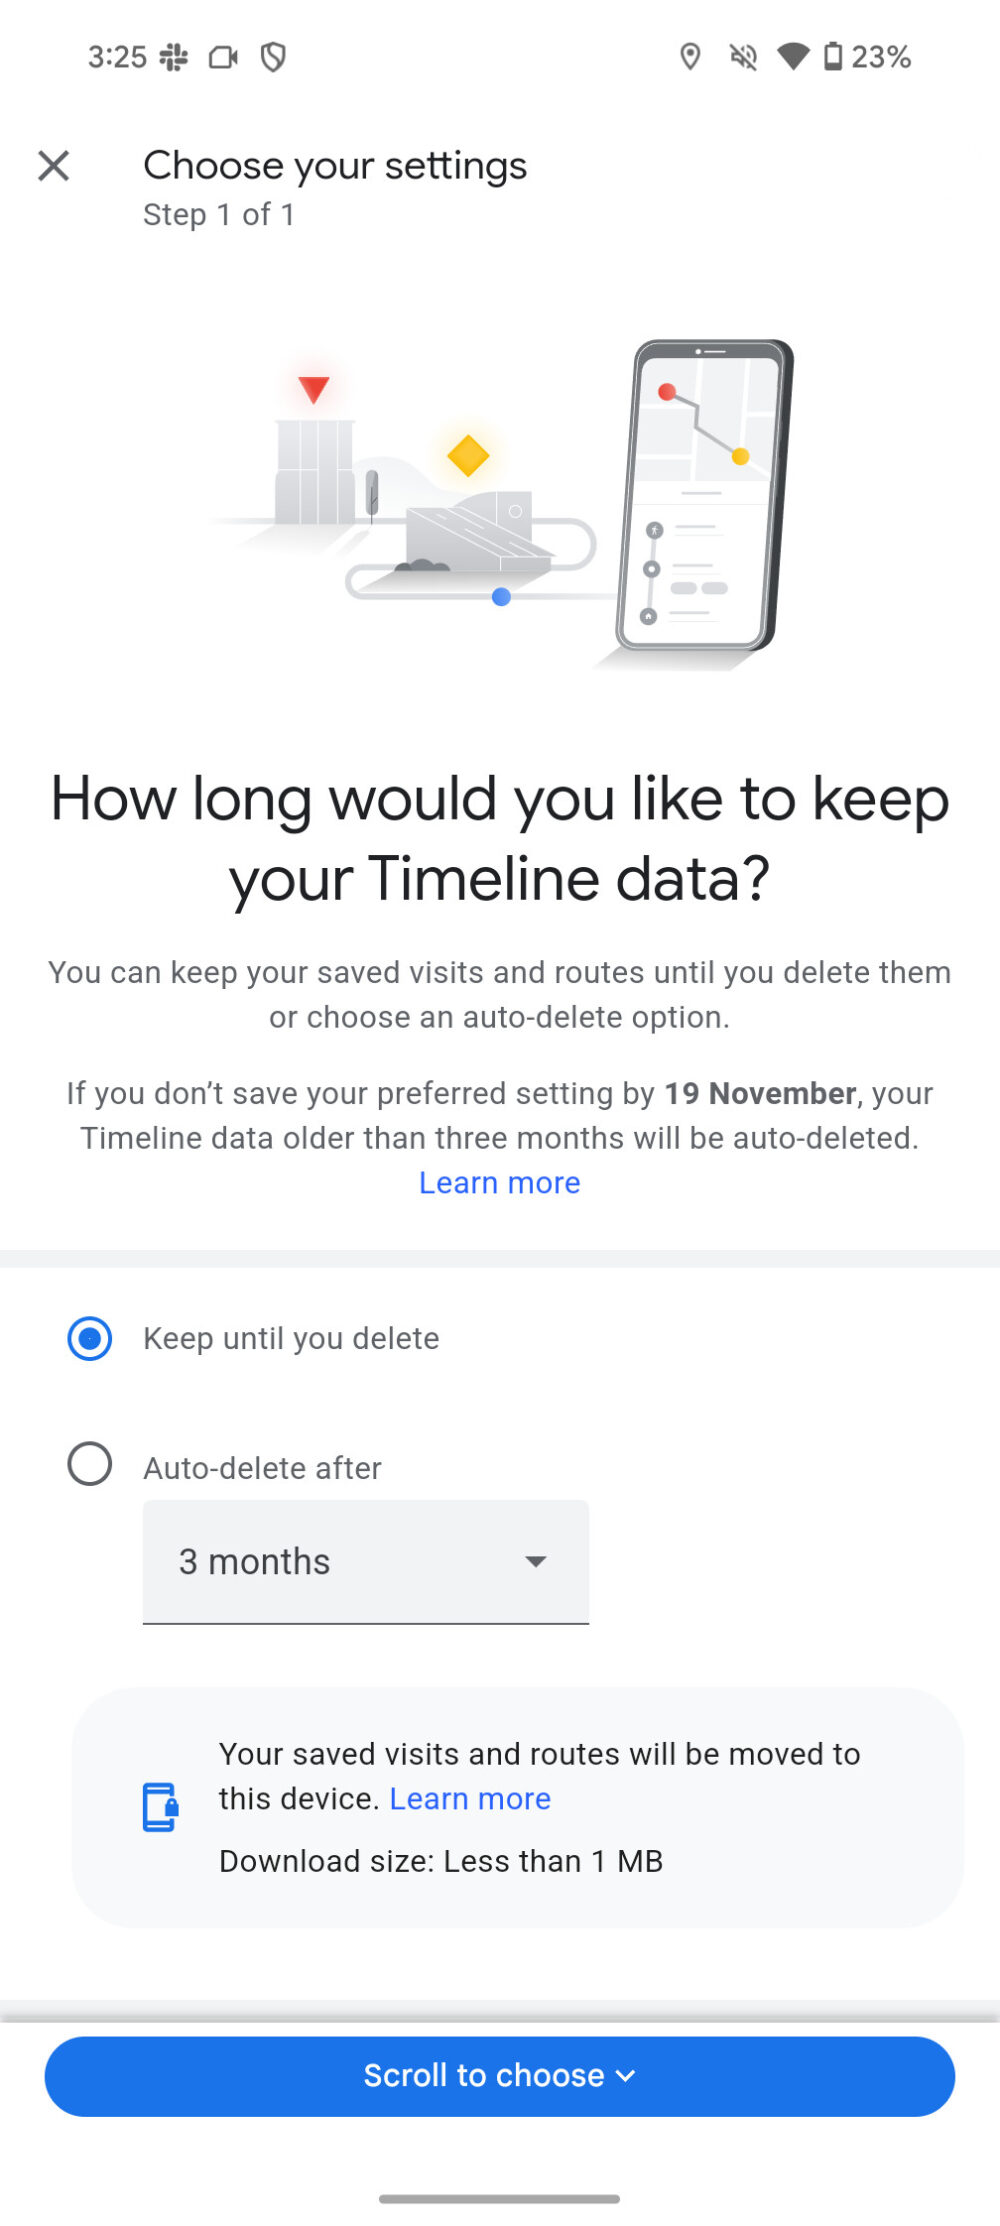Tap the muted notifications icon
This screenshot has width=1000, height=2226.
point(742,57)
